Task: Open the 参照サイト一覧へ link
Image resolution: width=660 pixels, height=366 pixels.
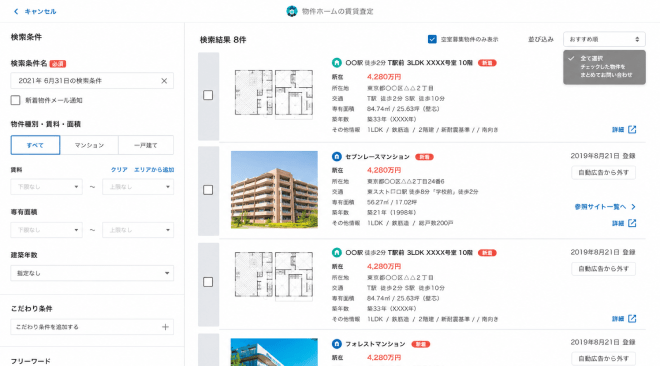Action: tap(600, 207)
